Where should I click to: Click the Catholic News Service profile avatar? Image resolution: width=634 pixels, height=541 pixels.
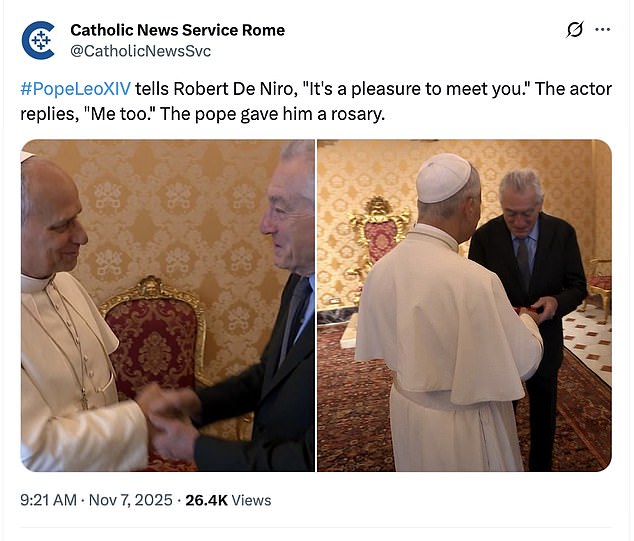(39, 39)
